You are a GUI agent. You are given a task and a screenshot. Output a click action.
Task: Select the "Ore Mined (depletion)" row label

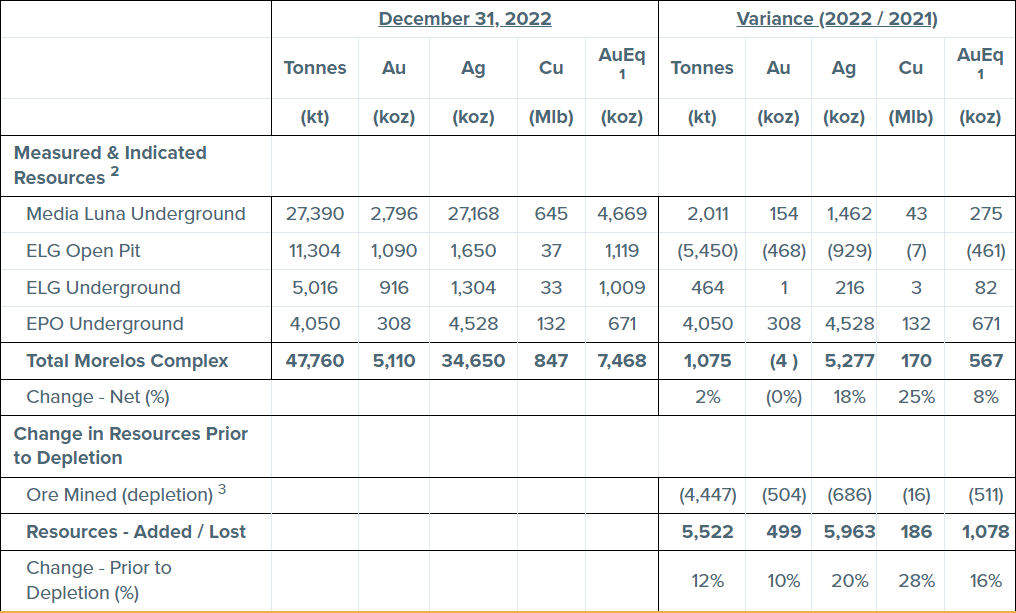pyautogui.click(x=119, y=495)
